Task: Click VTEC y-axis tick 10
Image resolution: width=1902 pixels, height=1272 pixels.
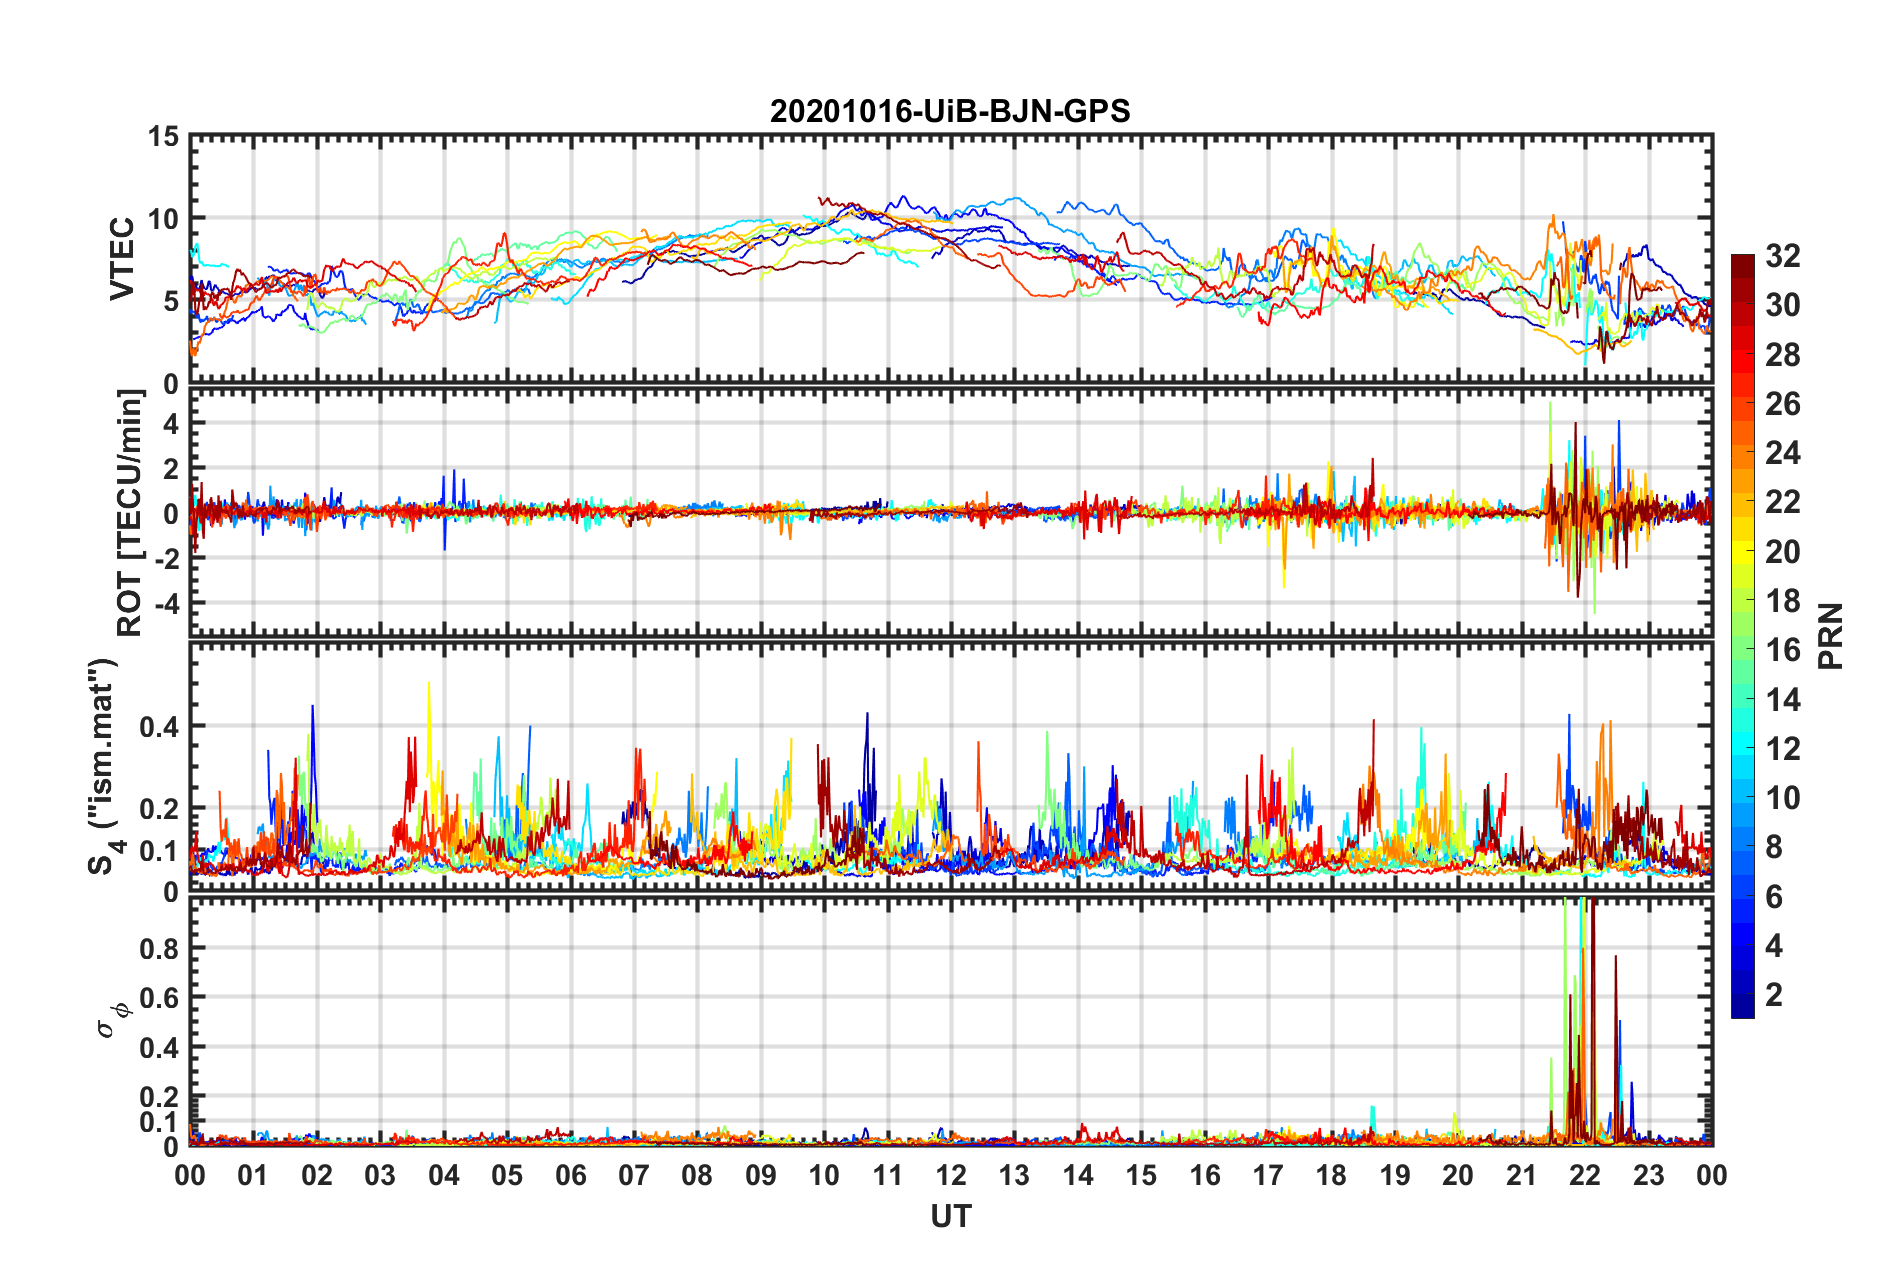Action: coord(163,219)
